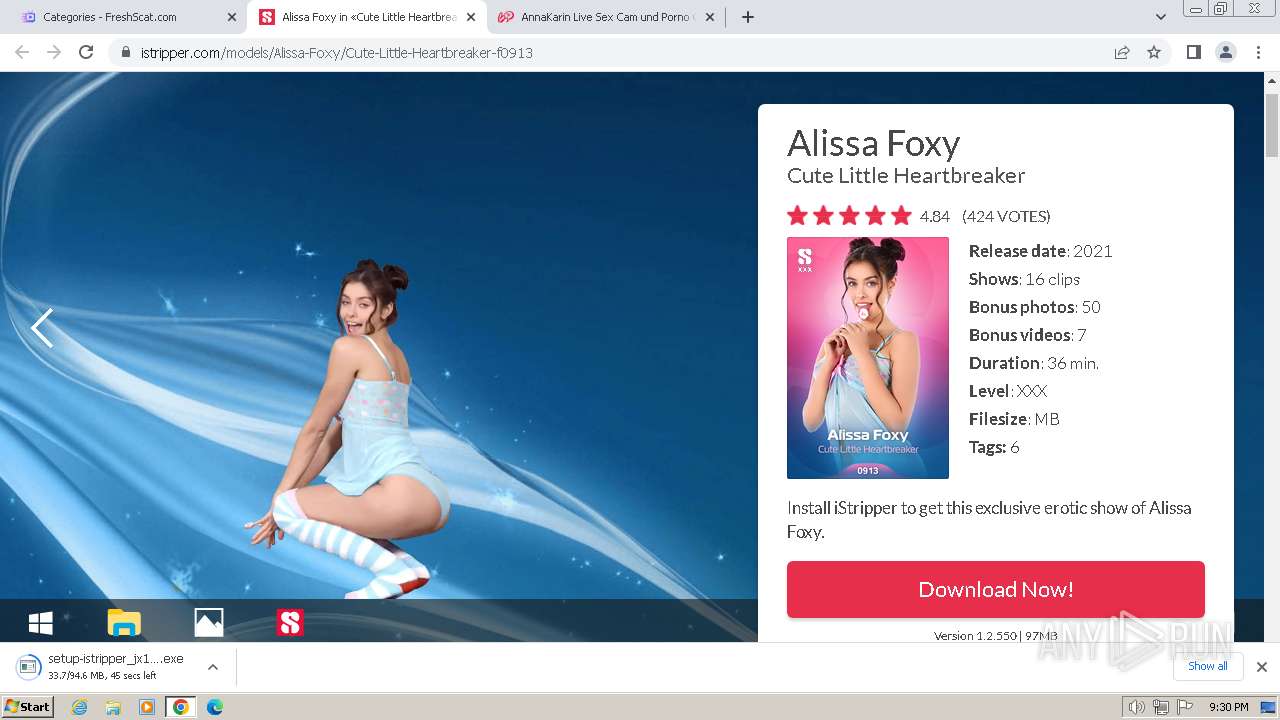Select the Alissa Foxy browser tab
1280x720 pixels.
click(367, 17)
